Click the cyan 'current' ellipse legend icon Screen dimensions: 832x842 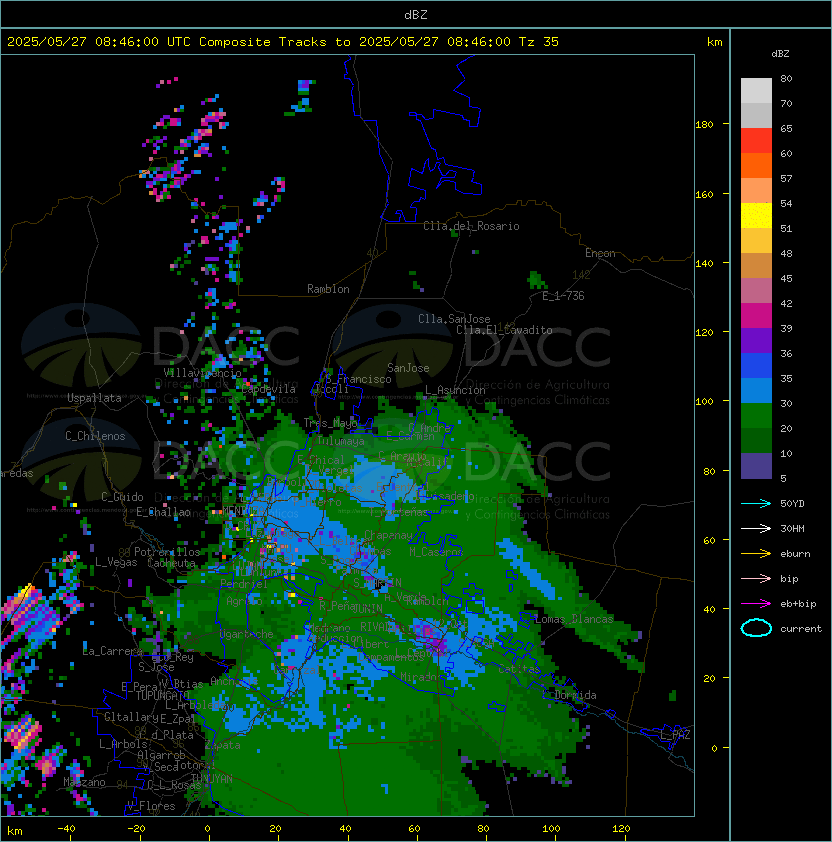[756, 628]
